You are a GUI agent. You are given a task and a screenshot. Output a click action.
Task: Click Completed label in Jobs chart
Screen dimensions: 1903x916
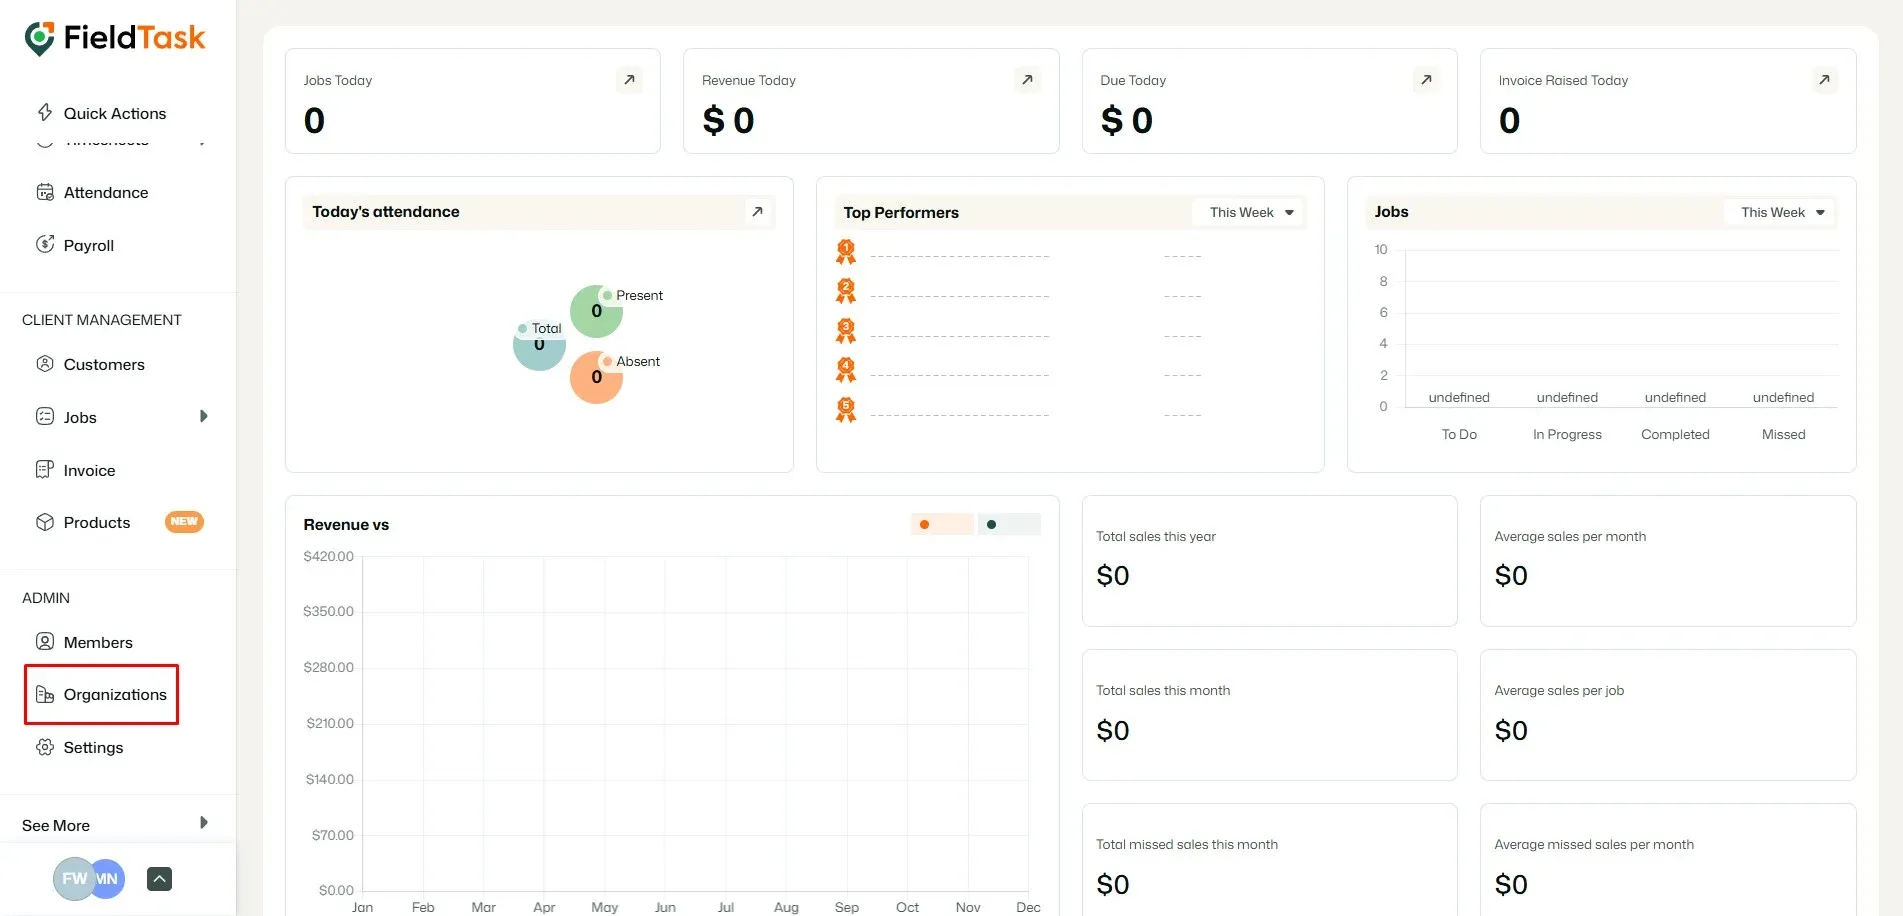click(1675, 434)
